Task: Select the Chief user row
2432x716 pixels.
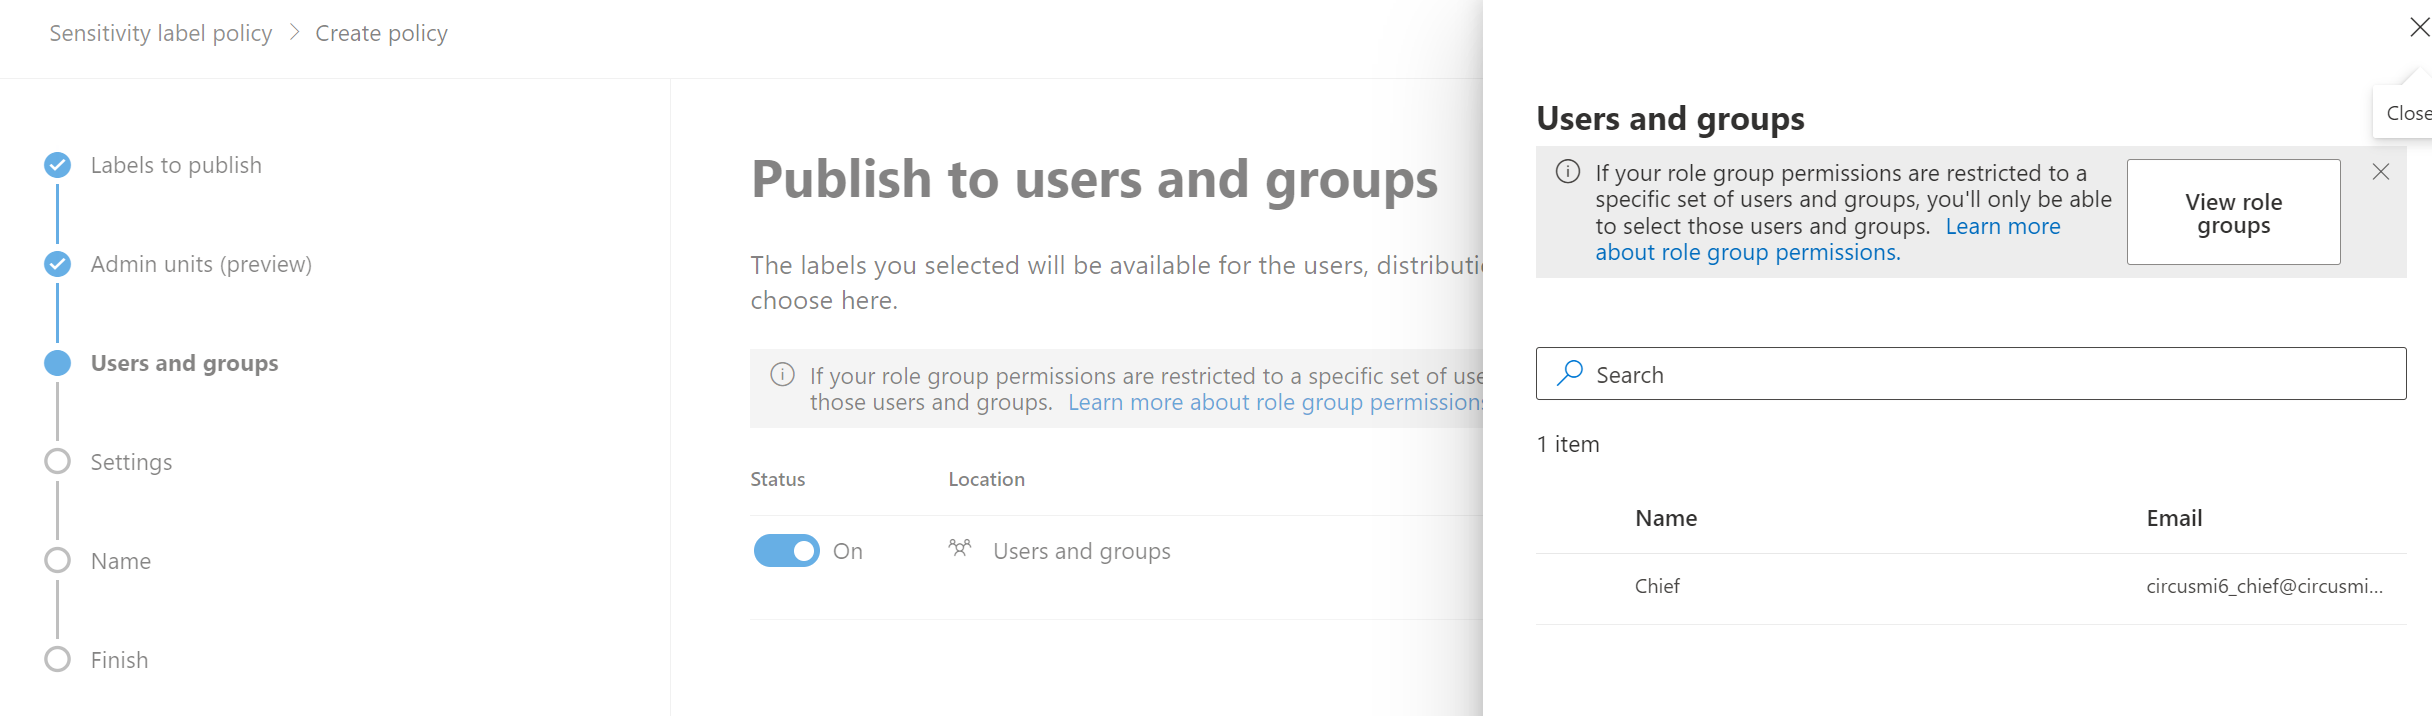Action: 1657,587
